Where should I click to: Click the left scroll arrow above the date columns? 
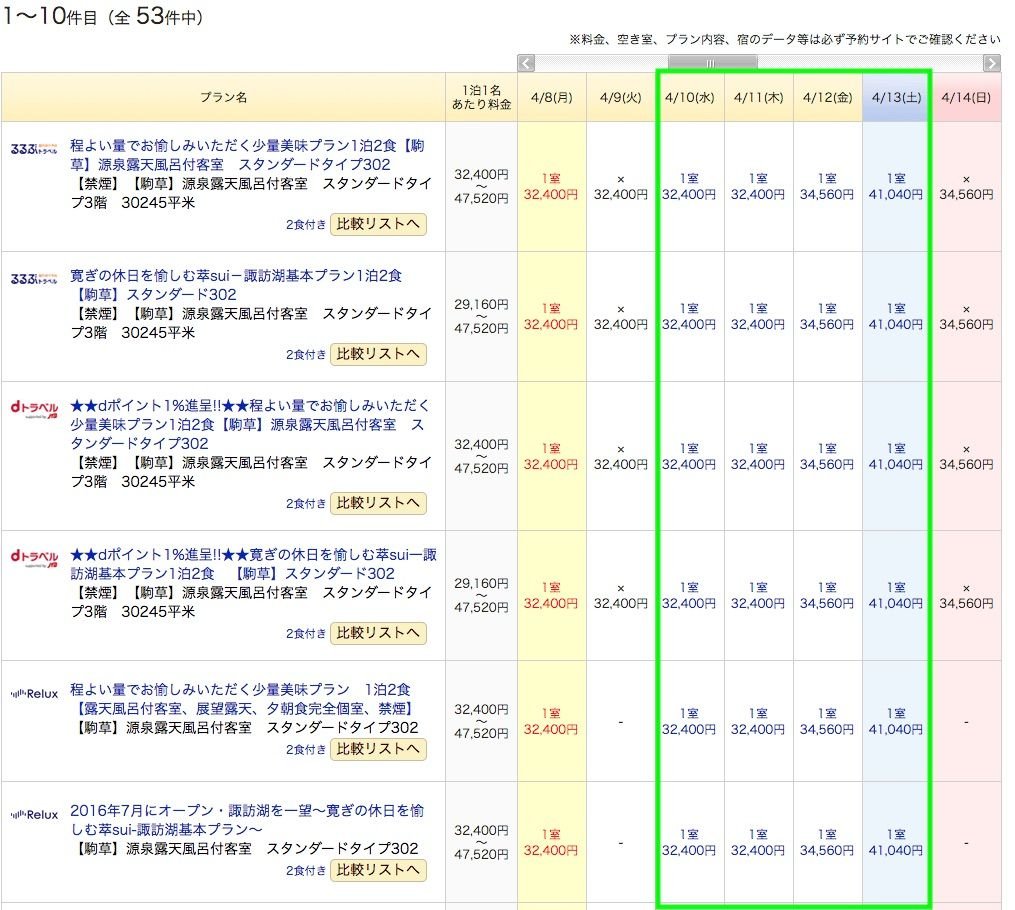tap(525, 63)
